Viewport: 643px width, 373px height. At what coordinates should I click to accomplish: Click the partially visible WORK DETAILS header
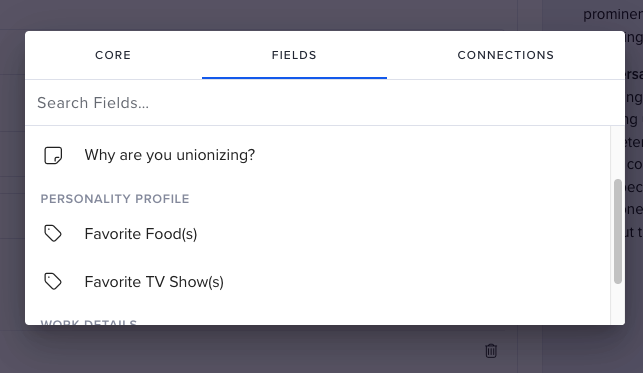[x=89, y=323]
